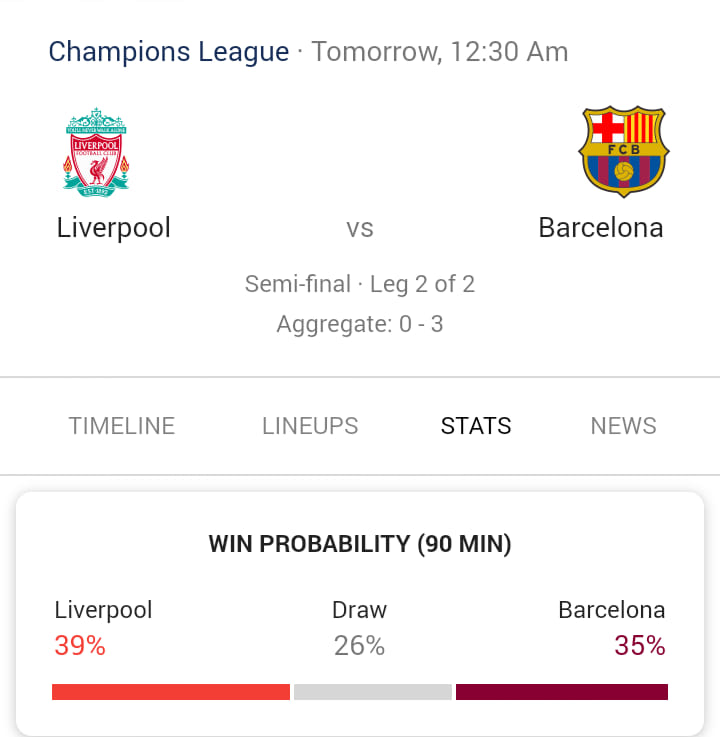Image resolution: width=720 pixels, height=737 pixels.
Task: Open the LINEUPS tab
Action: coord(310,426)
